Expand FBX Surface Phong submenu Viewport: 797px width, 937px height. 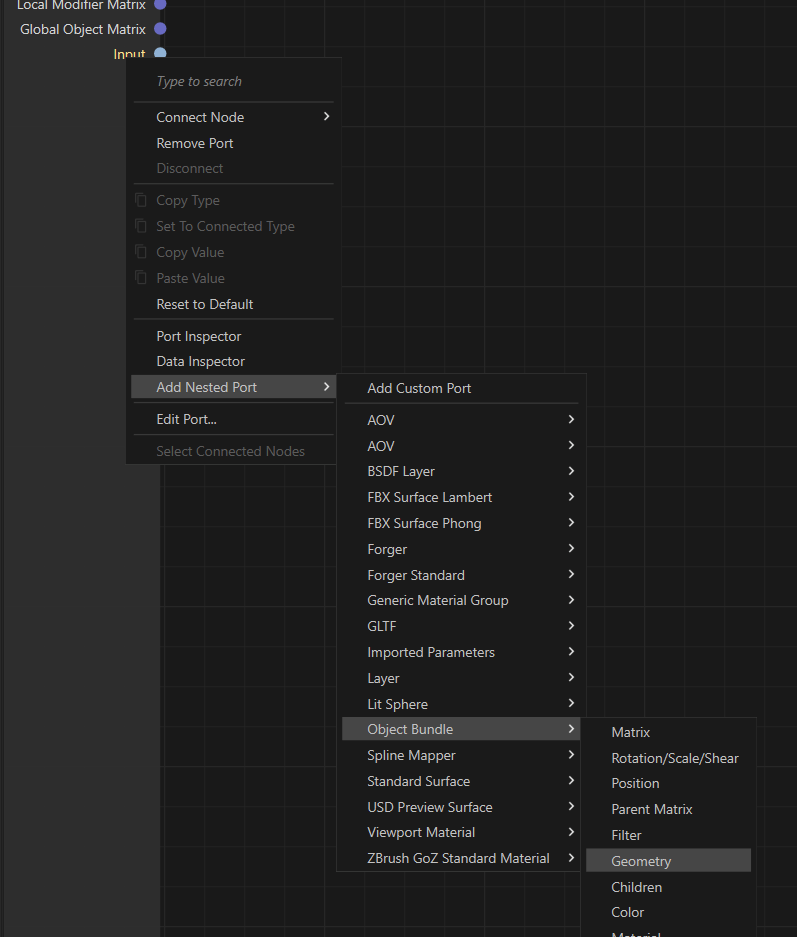pyautogui.click(x=461, y=523)
